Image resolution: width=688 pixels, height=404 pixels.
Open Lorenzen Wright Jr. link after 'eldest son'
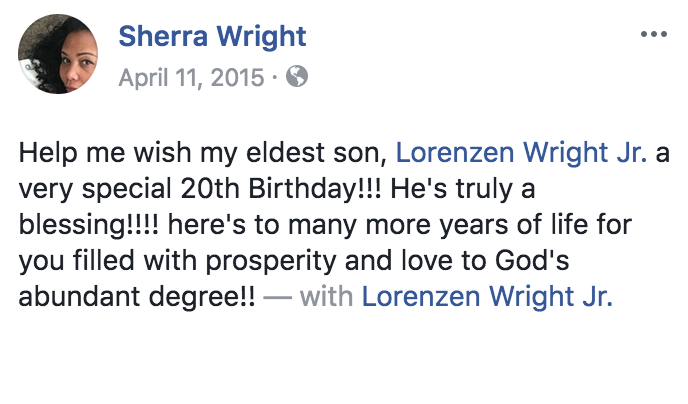coord(521,153)
